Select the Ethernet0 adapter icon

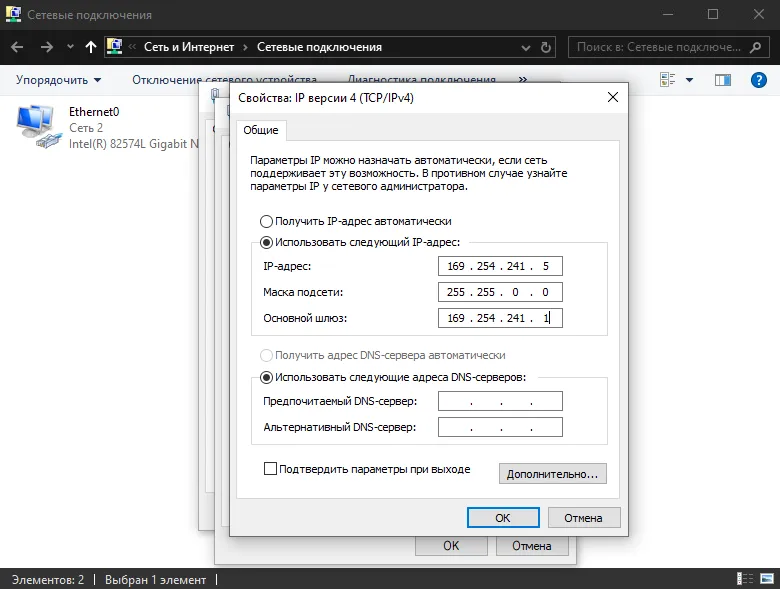click(38, 127)
